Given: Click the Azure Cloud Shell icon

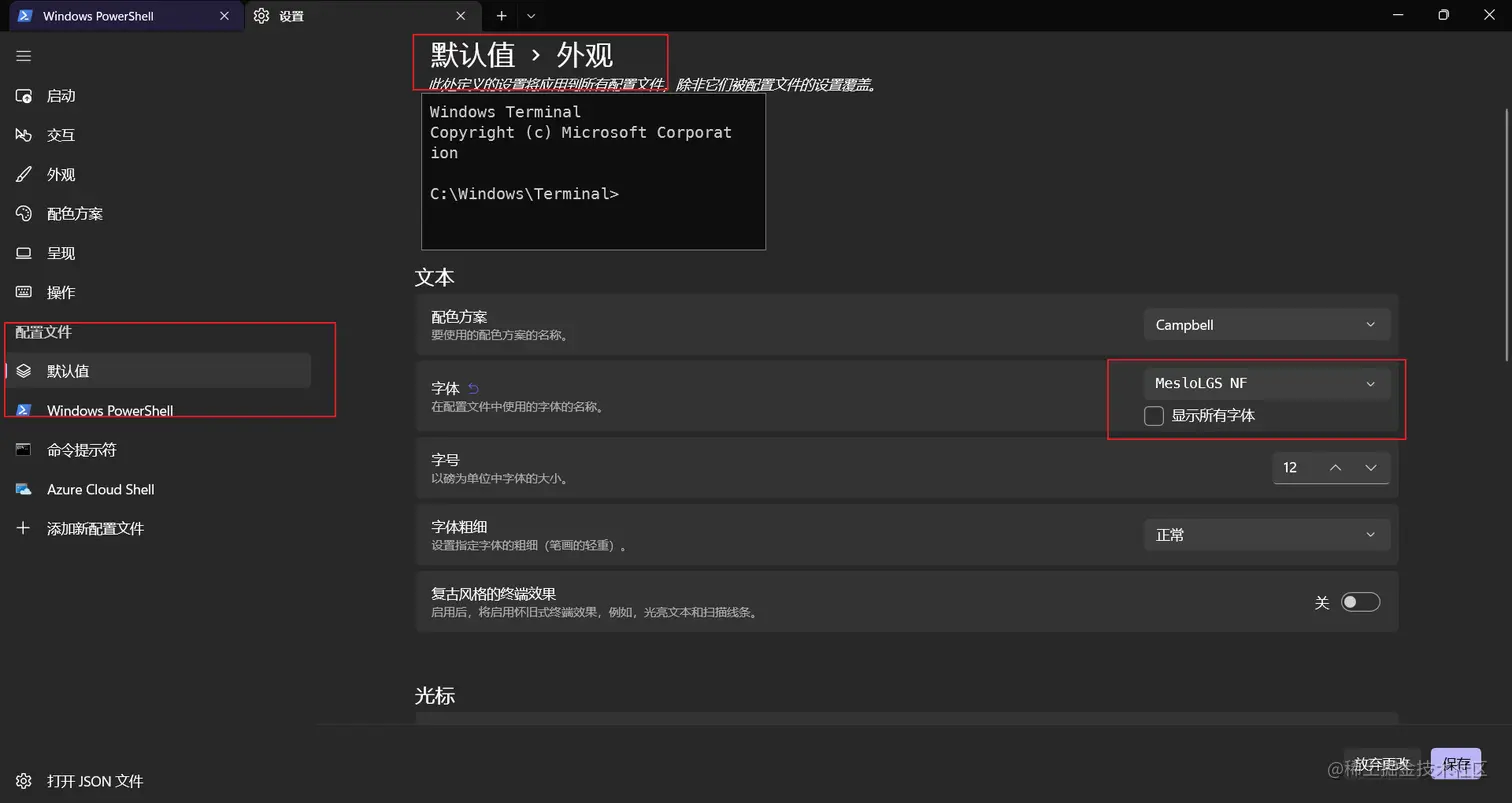Looking at the screenshot, I should (24, 489).
